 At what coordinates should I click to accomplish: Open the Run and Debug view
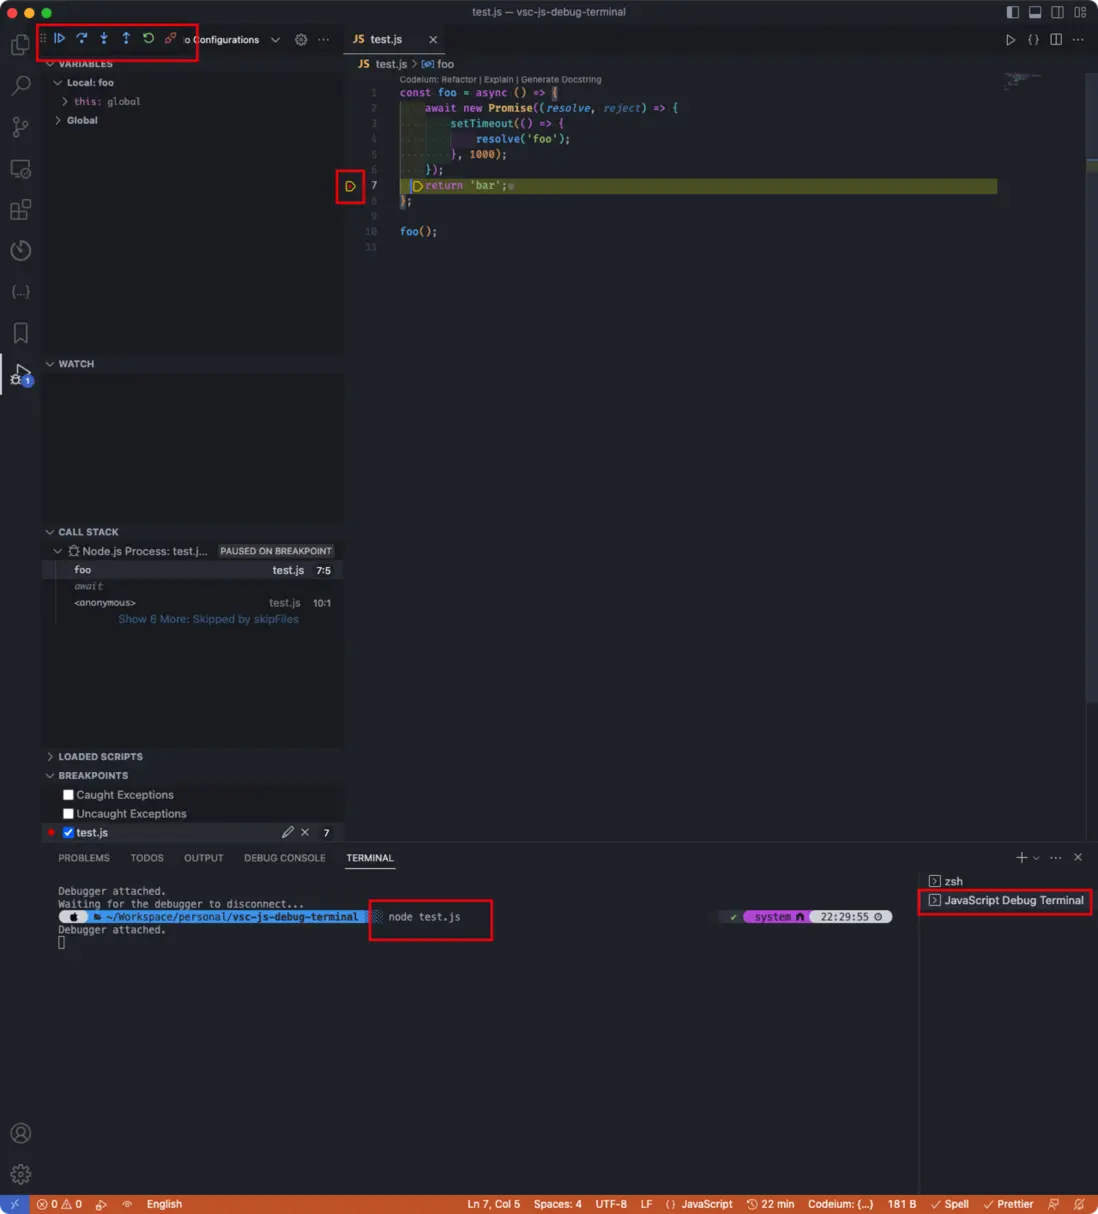coord(20,375)
